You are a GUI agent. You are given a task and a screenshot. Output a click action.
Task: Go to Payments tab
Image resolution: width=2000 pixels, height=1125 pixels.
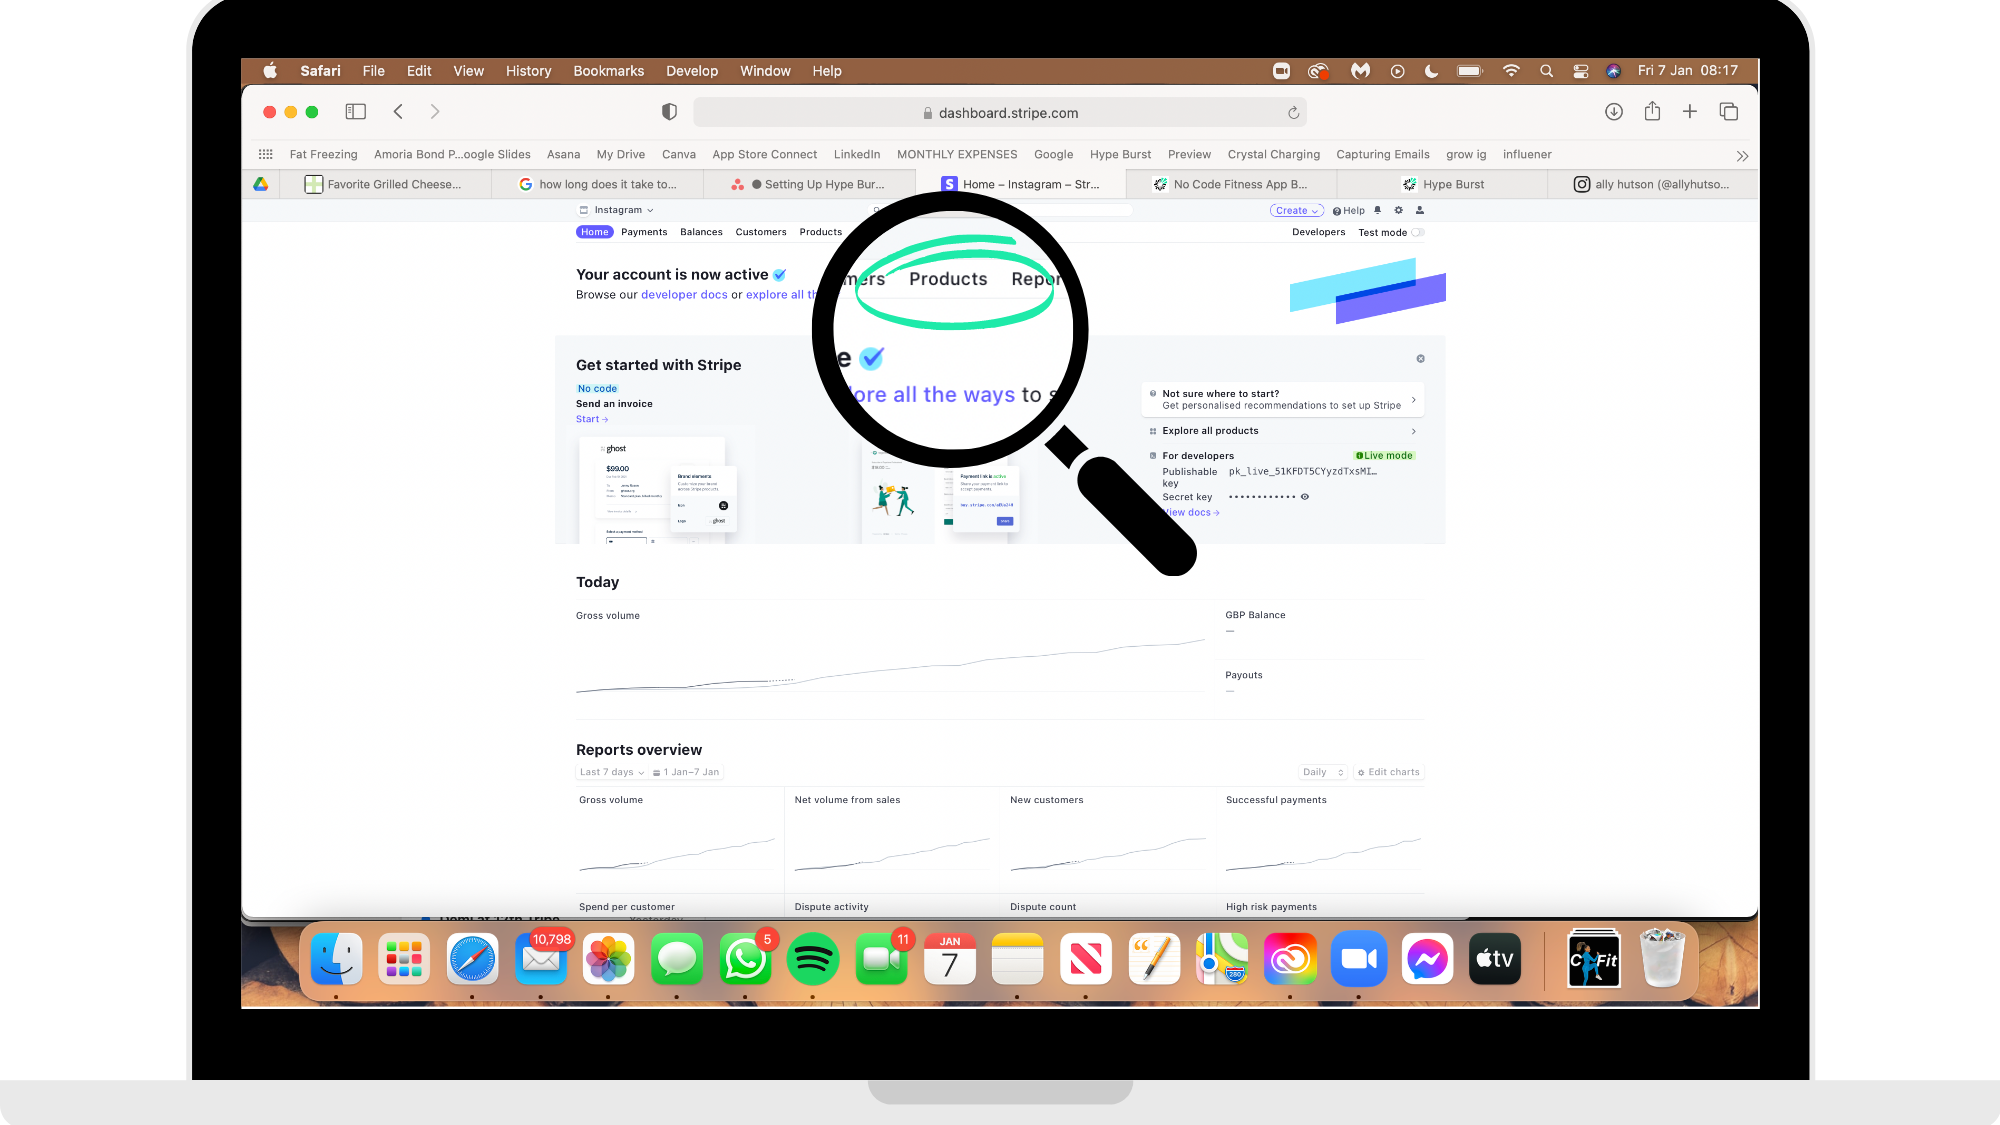pyautogui.click(x=643, y=232)
